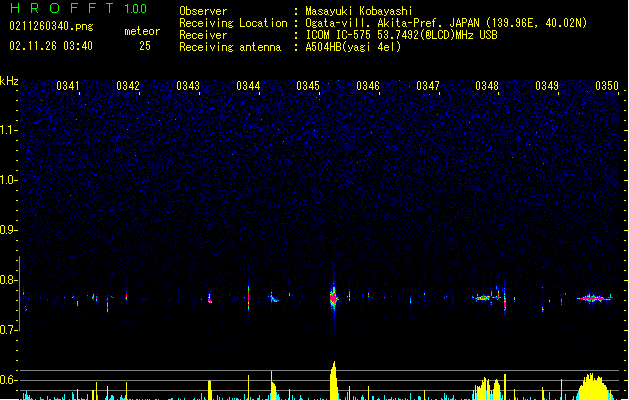Click the 0.6 kHz axis label
The width and height of the screenshot is (629, 400).
9,380
